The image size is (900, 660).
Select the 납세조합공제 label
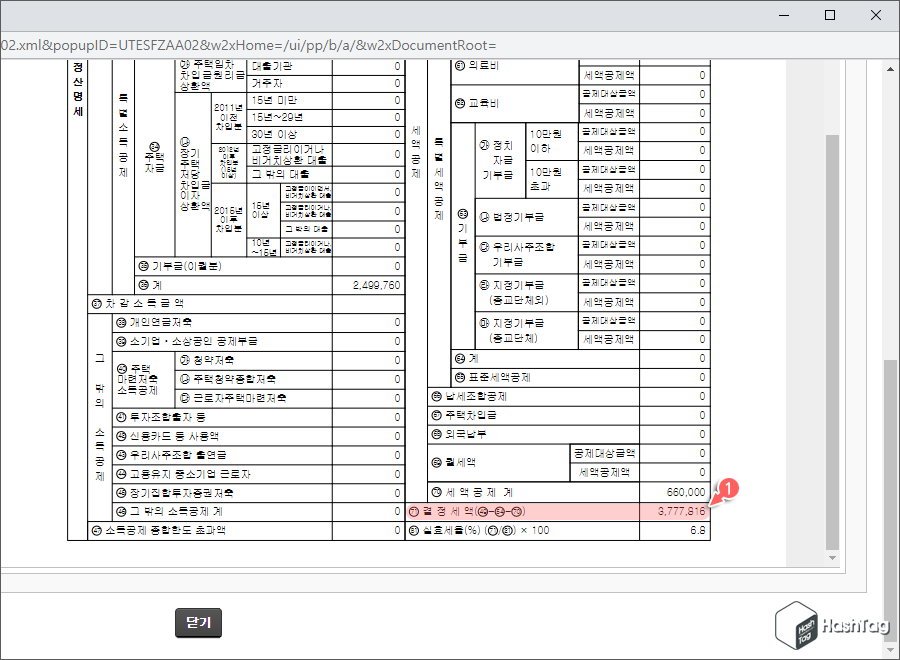[469, 397]
